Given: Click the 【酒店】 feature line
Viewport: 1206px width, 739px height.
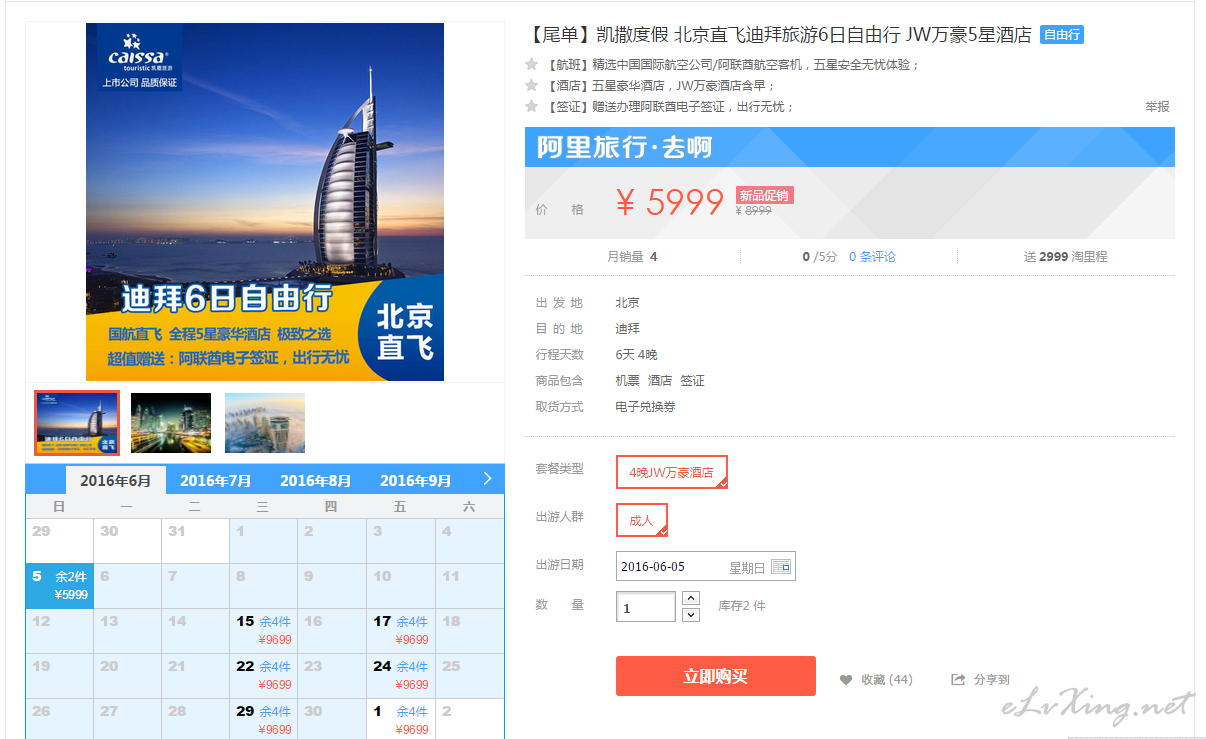Looking at the screenshot, I should (x=660, y=86).
